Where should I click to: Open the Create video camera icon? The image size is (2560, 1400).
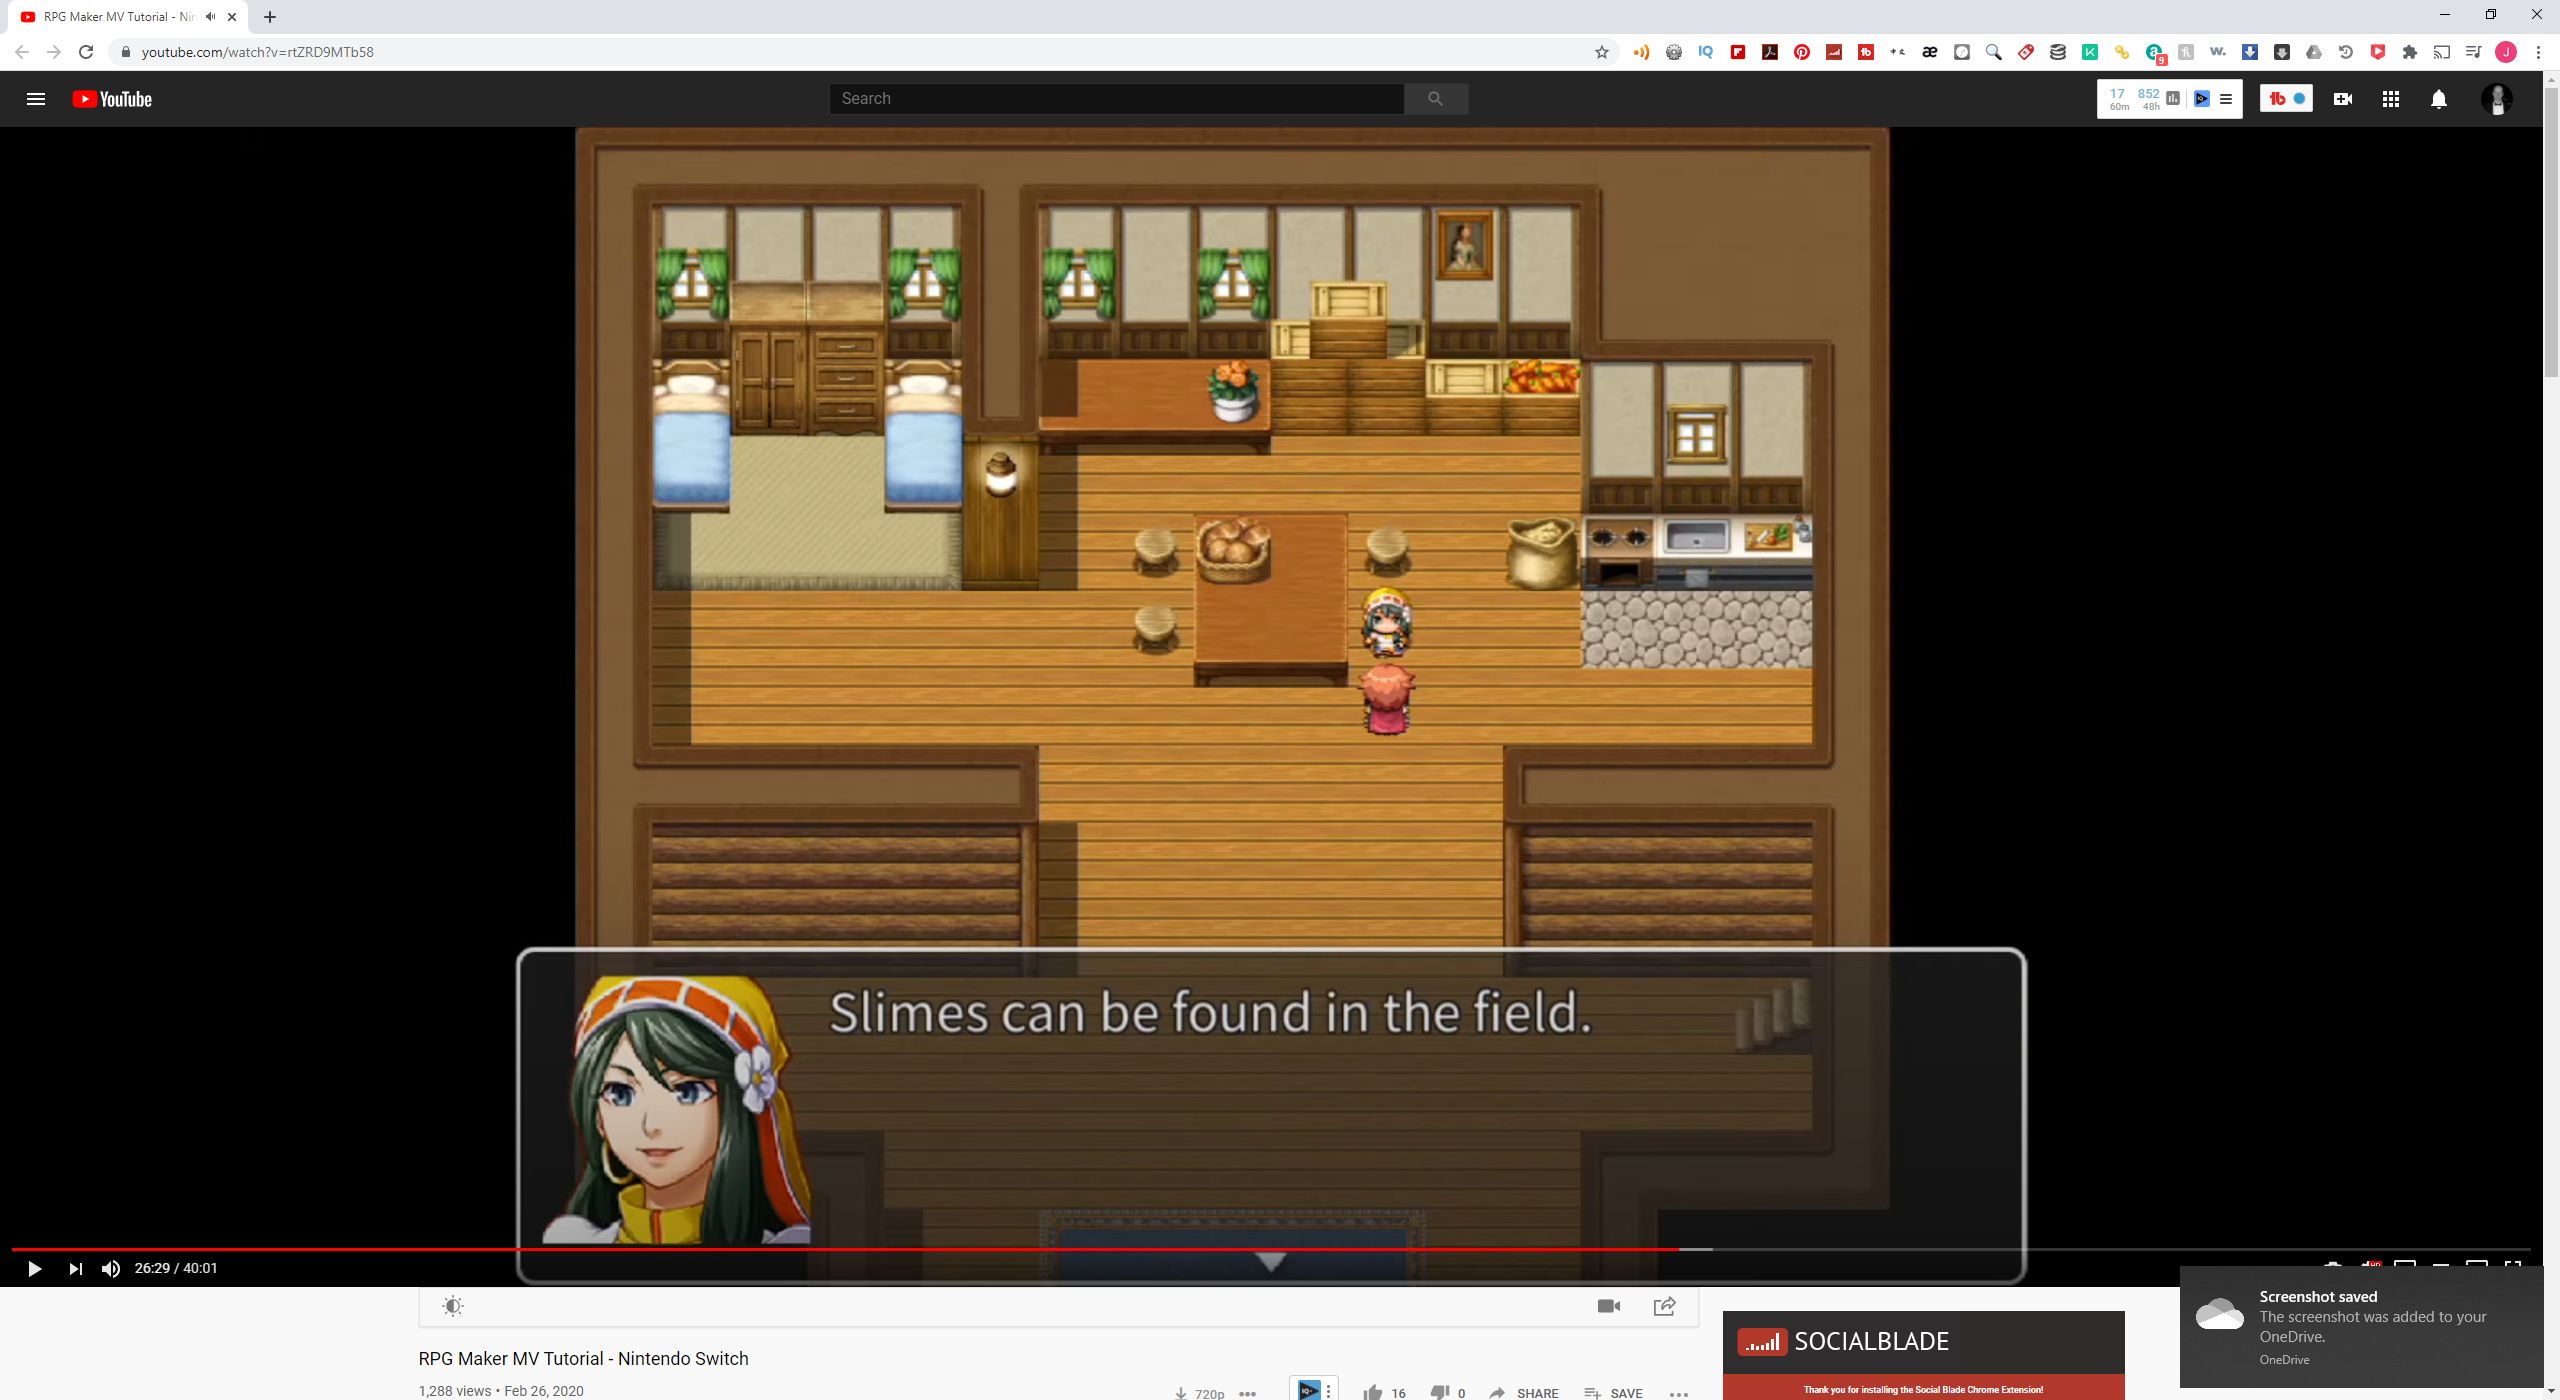tap(2342, 99)
